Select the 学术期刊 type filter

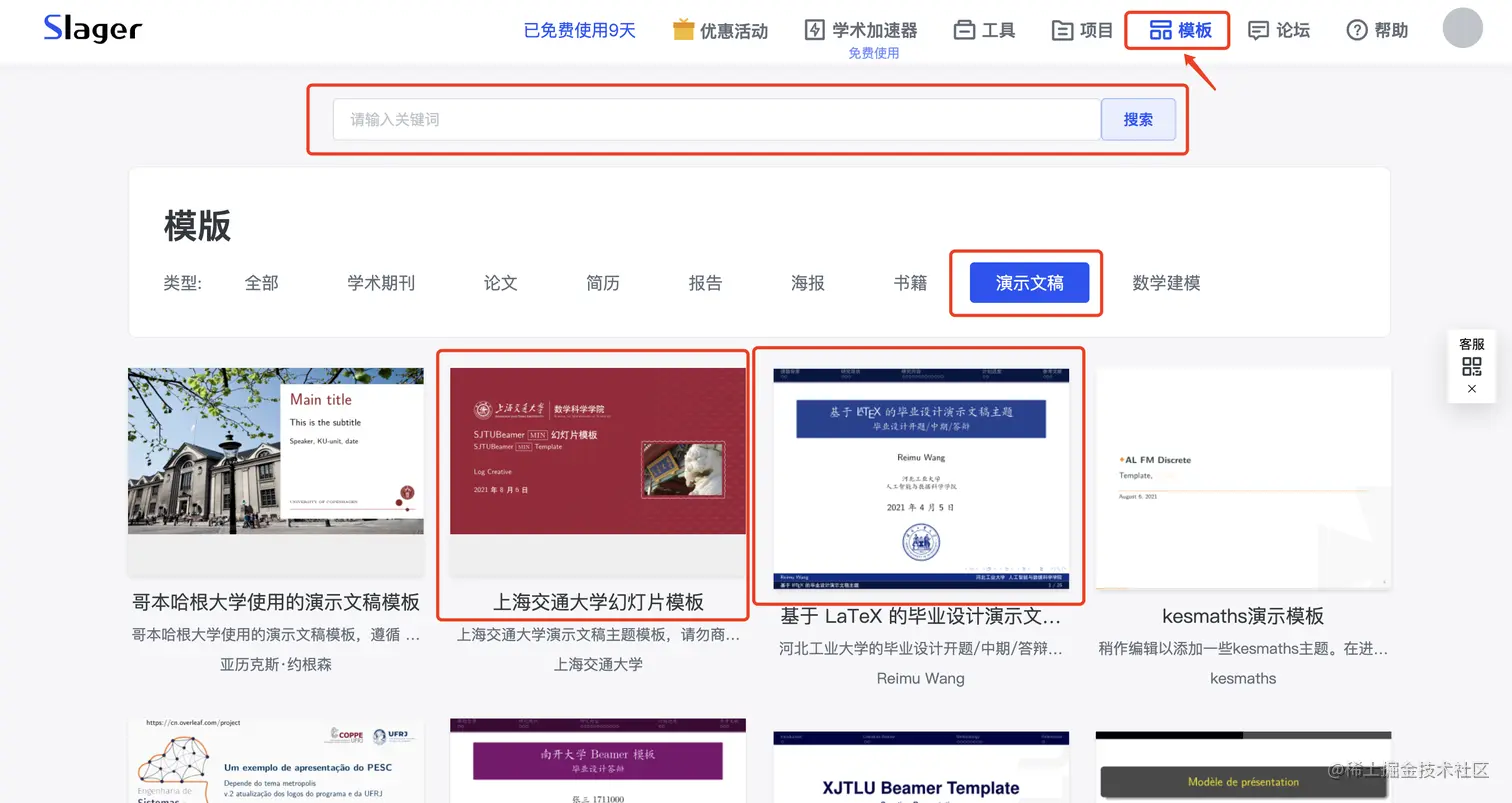pyautogui.click(x=381, y=283)
